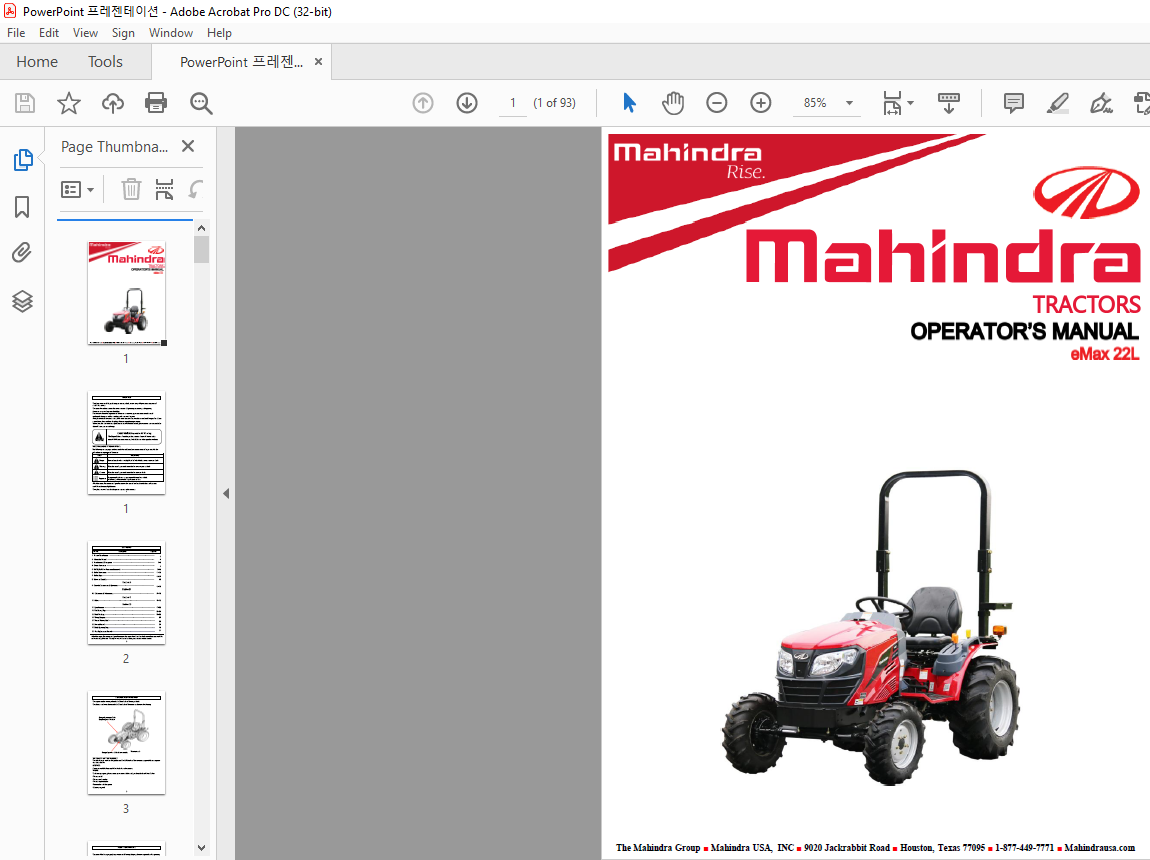Image resolution: width=1150 pixels, height=860 pixels.
Task: Rotate page icon in thumbnails panel
Action: pyautogui.click(x=195, y=189)
